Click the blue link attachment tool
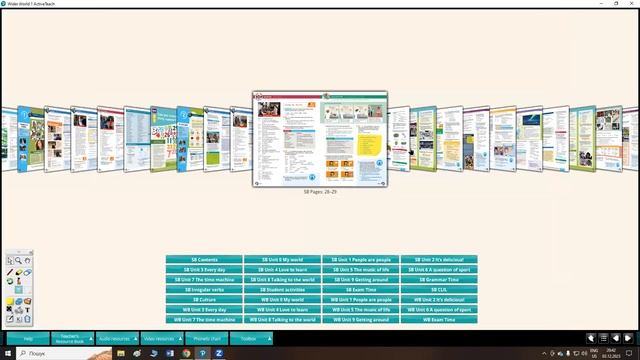Viewport: 640px width, 360px height. pyautogui.click(x=18, y=301)
